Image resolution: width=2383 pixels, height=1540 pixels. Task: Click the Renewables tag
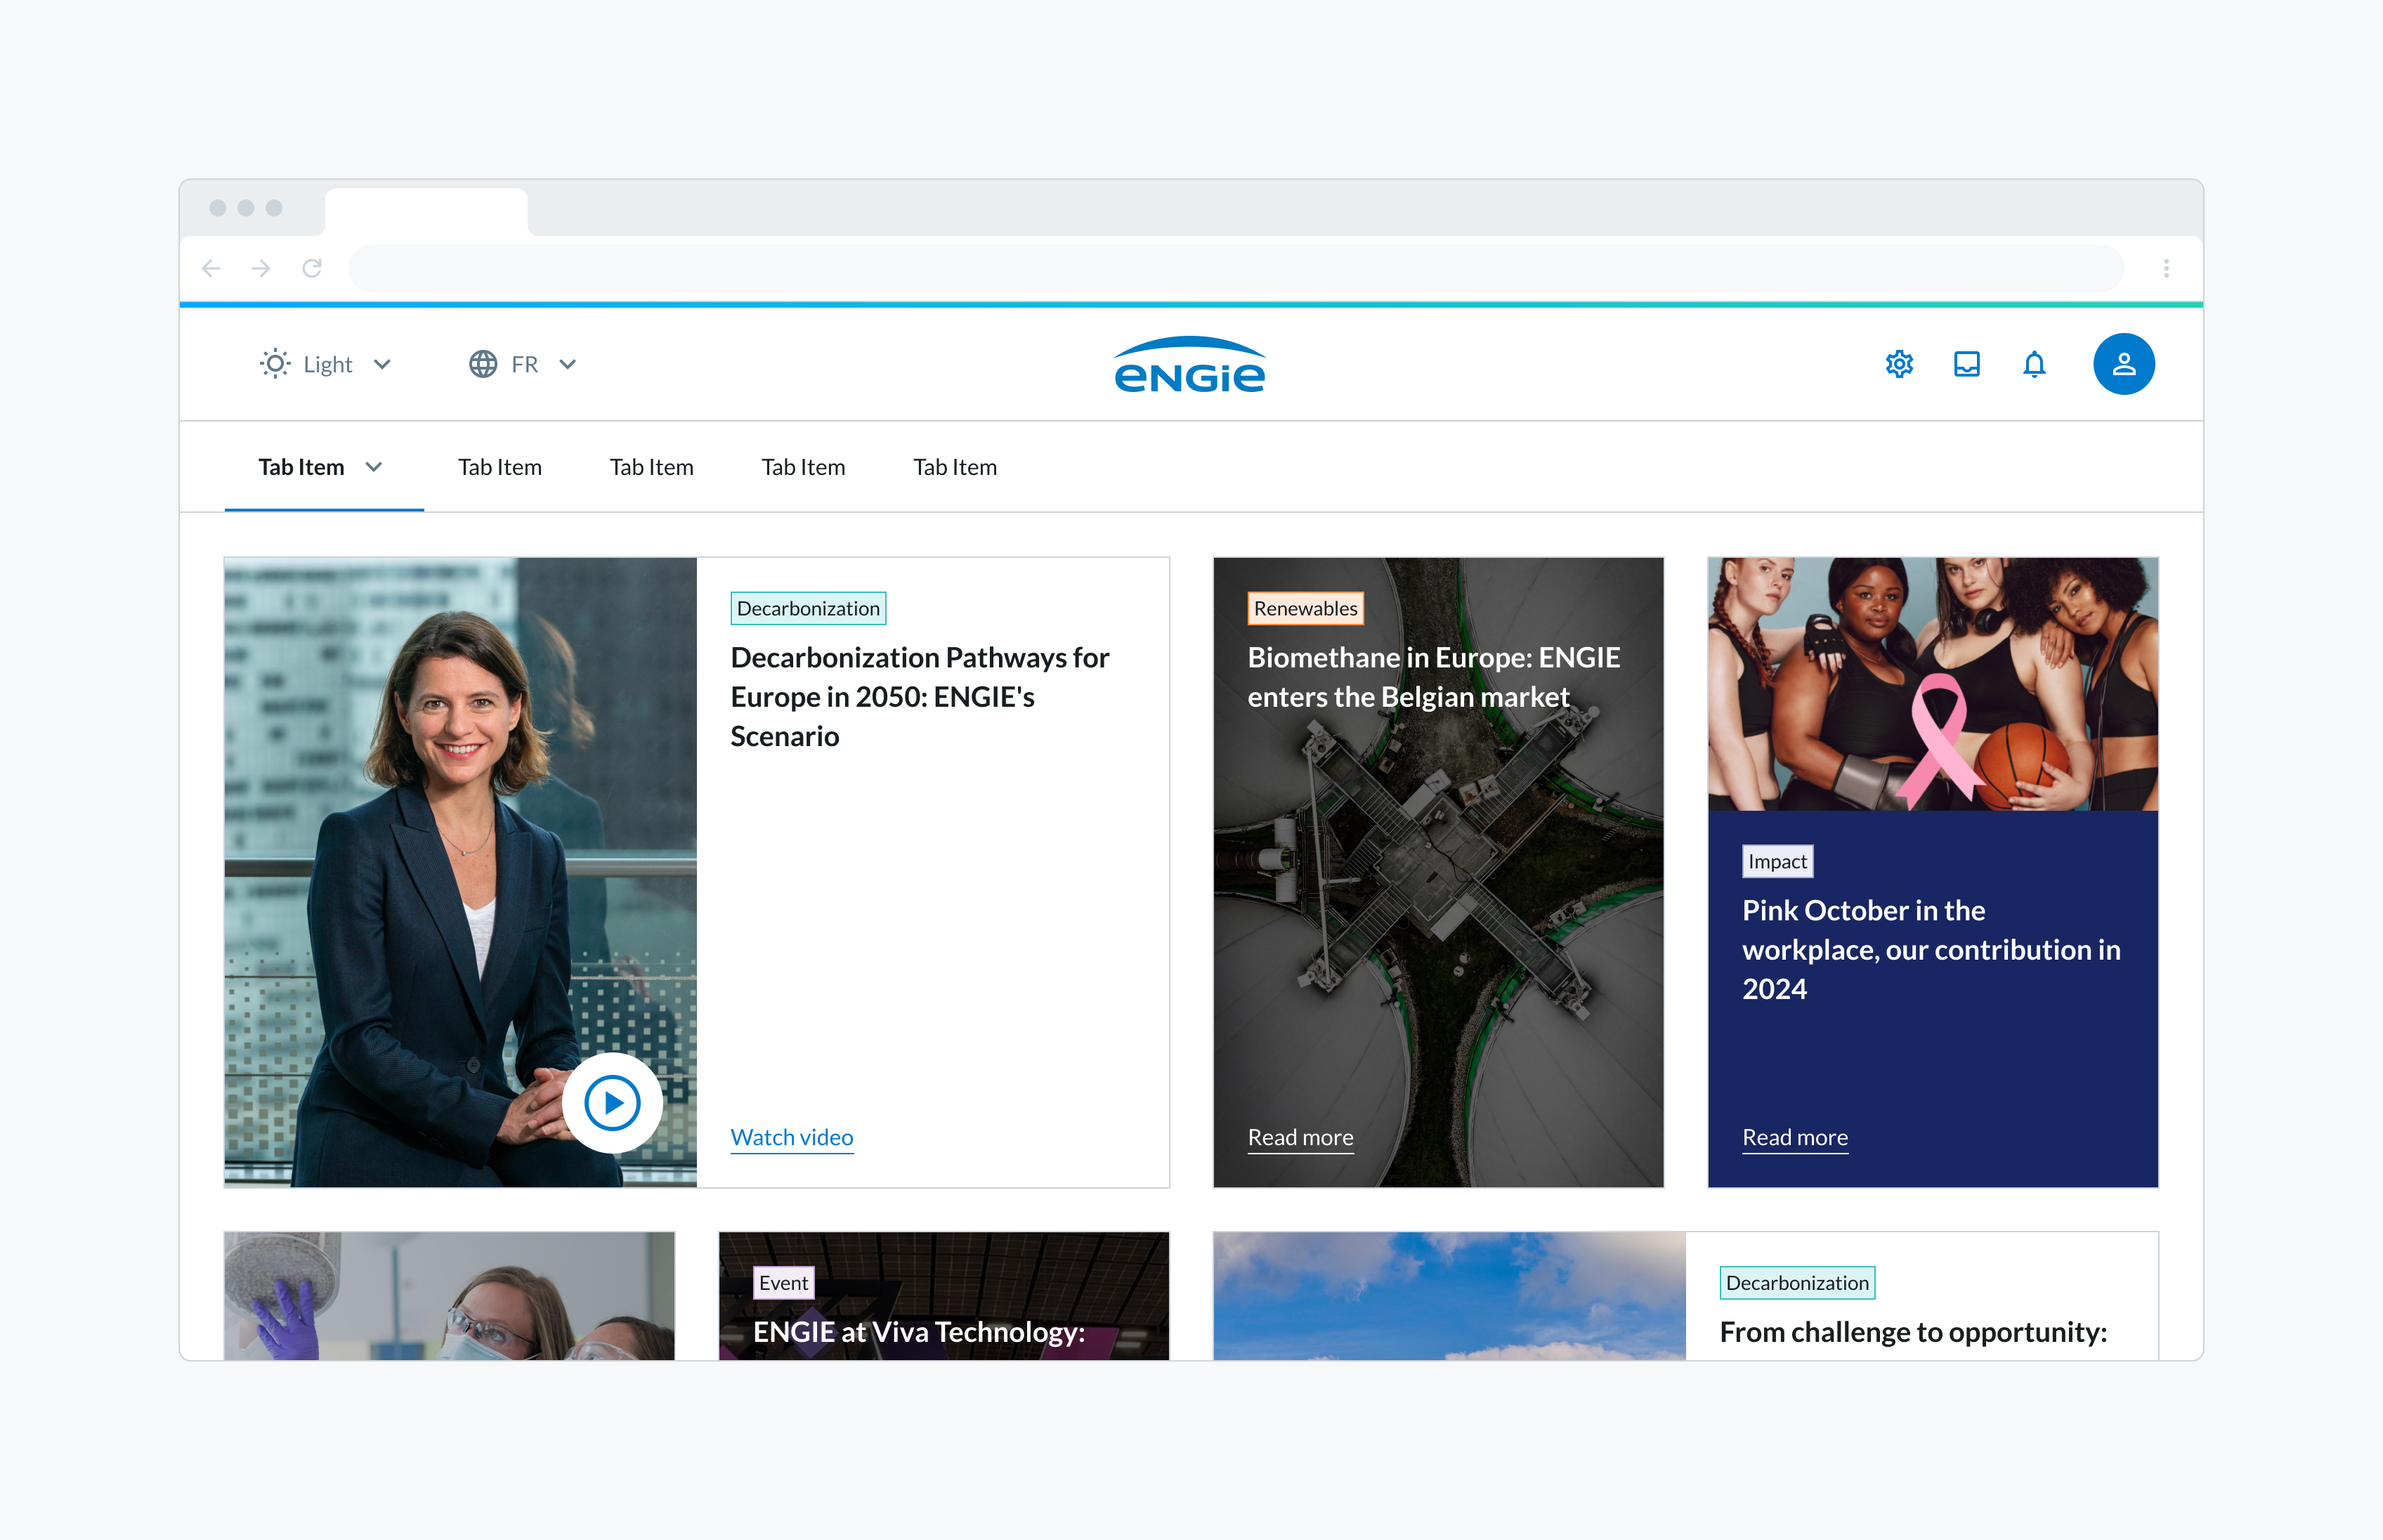point(1306,608)
